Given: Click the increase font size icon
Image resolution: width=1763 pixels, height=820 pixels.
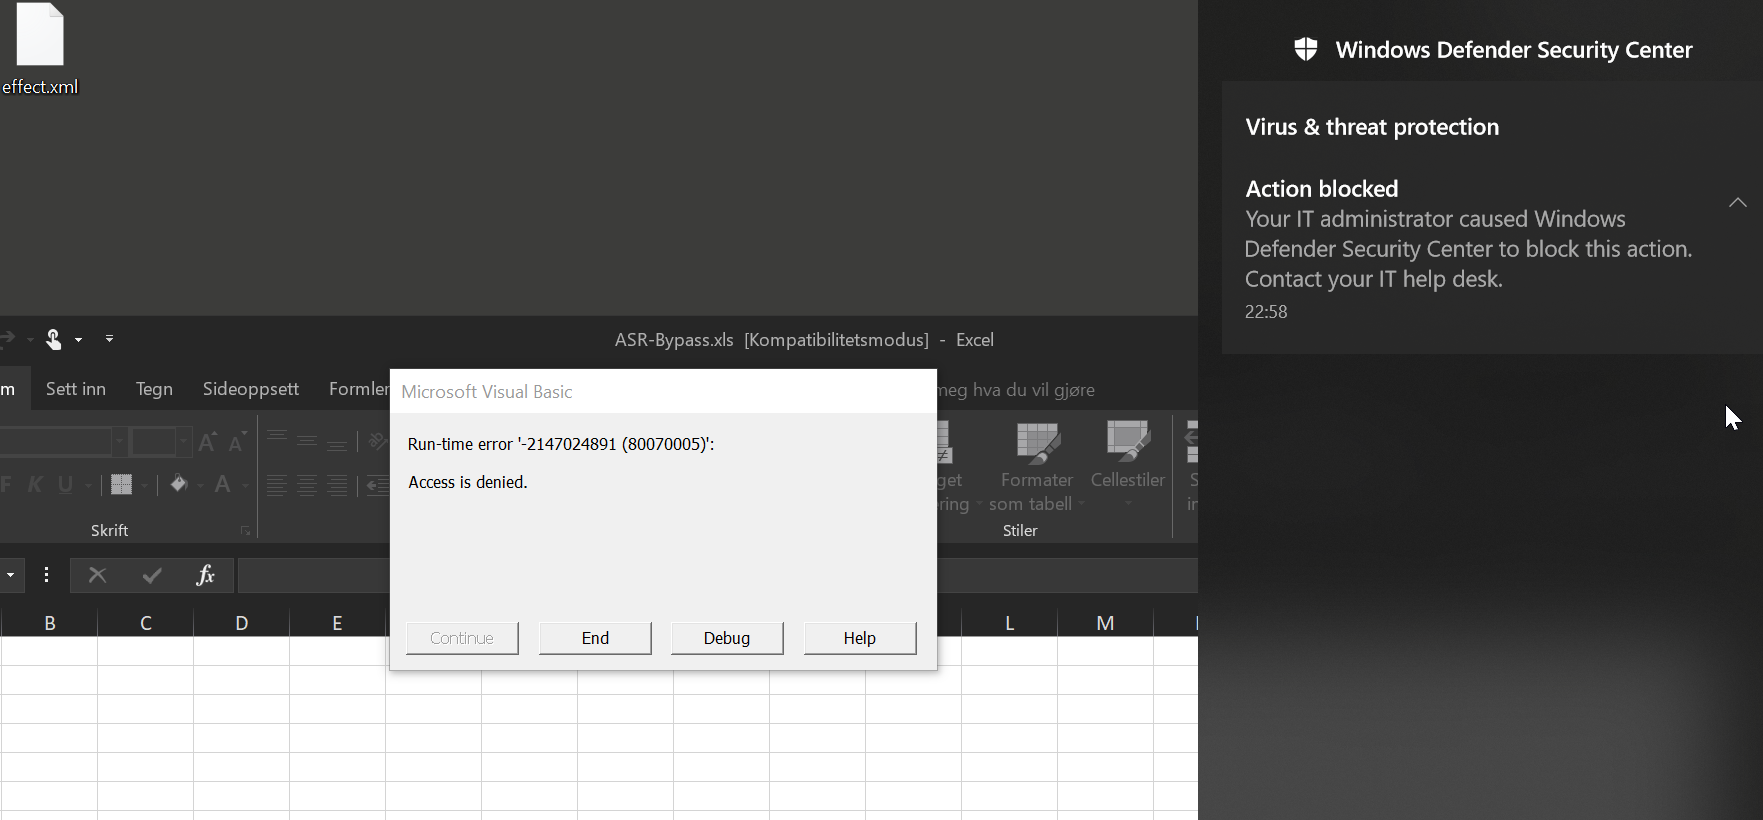Looking at the screenshot, I should [x=208, y=442].
